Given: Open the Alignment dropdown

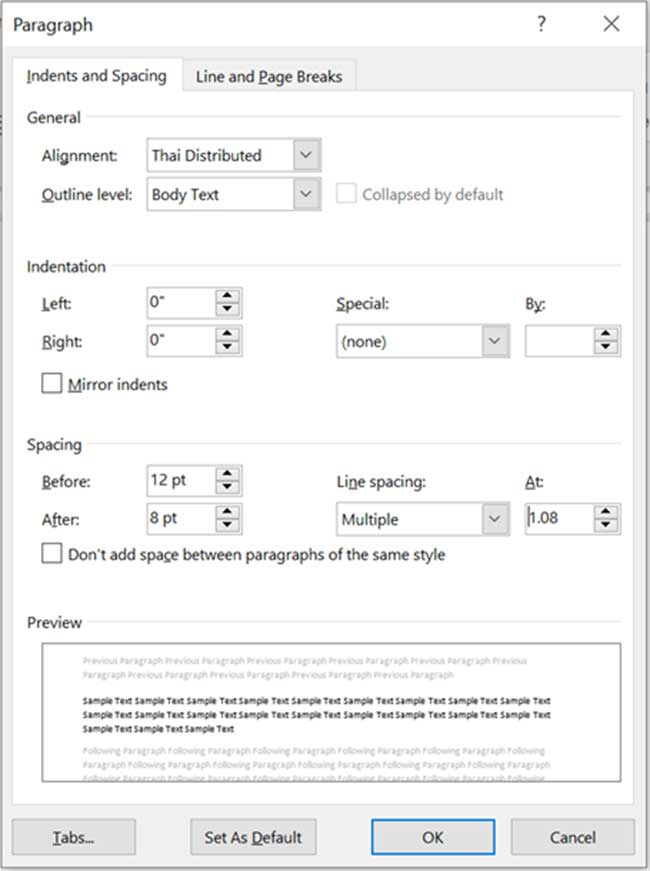Looking at the screenshot, I should (x=307, y=156).
